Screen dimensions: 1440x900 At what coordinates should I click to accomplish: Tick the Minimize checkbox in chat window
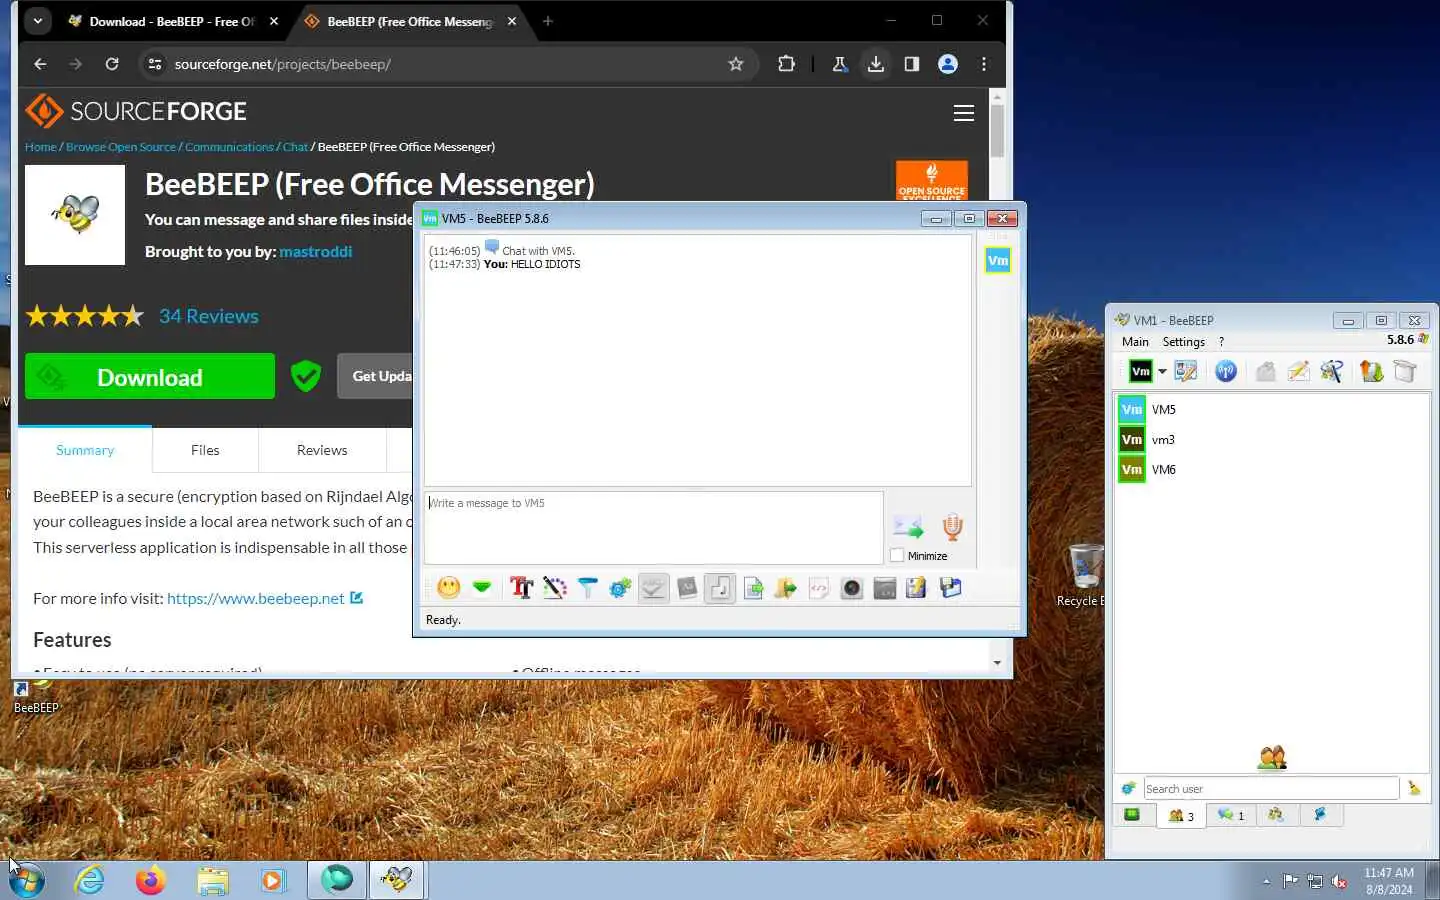[x=897, y=555]
